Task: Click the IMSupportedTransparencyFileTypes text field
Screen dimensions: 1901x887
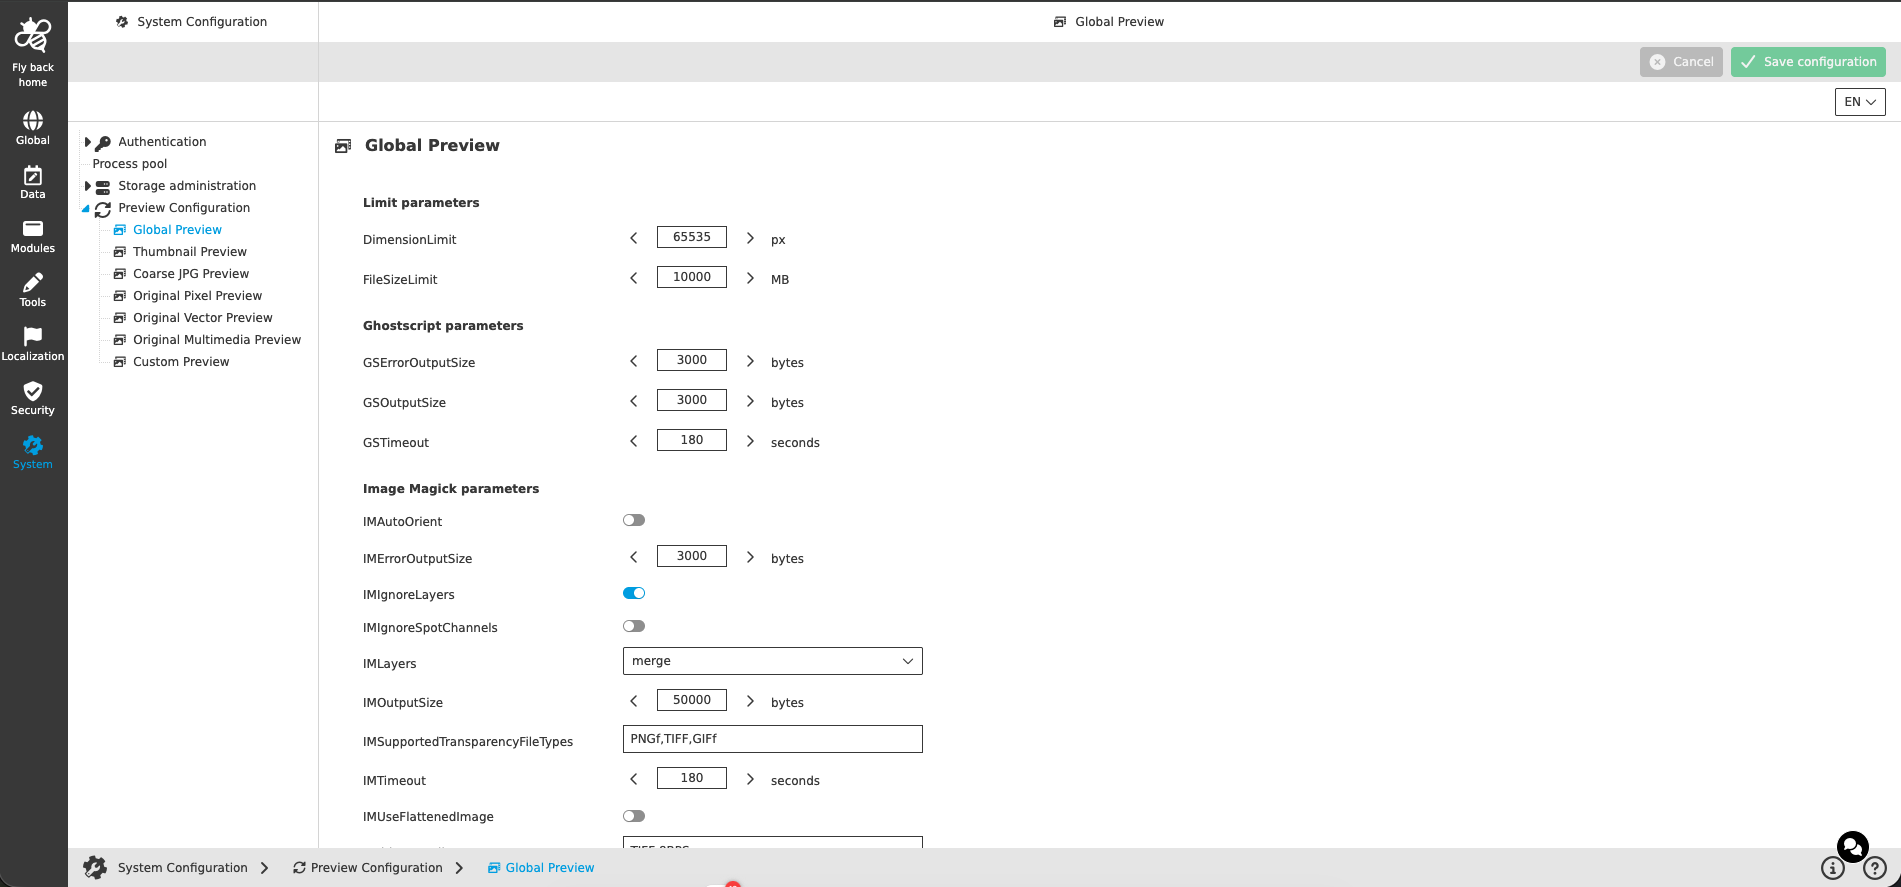Action: tap(773, 739)
